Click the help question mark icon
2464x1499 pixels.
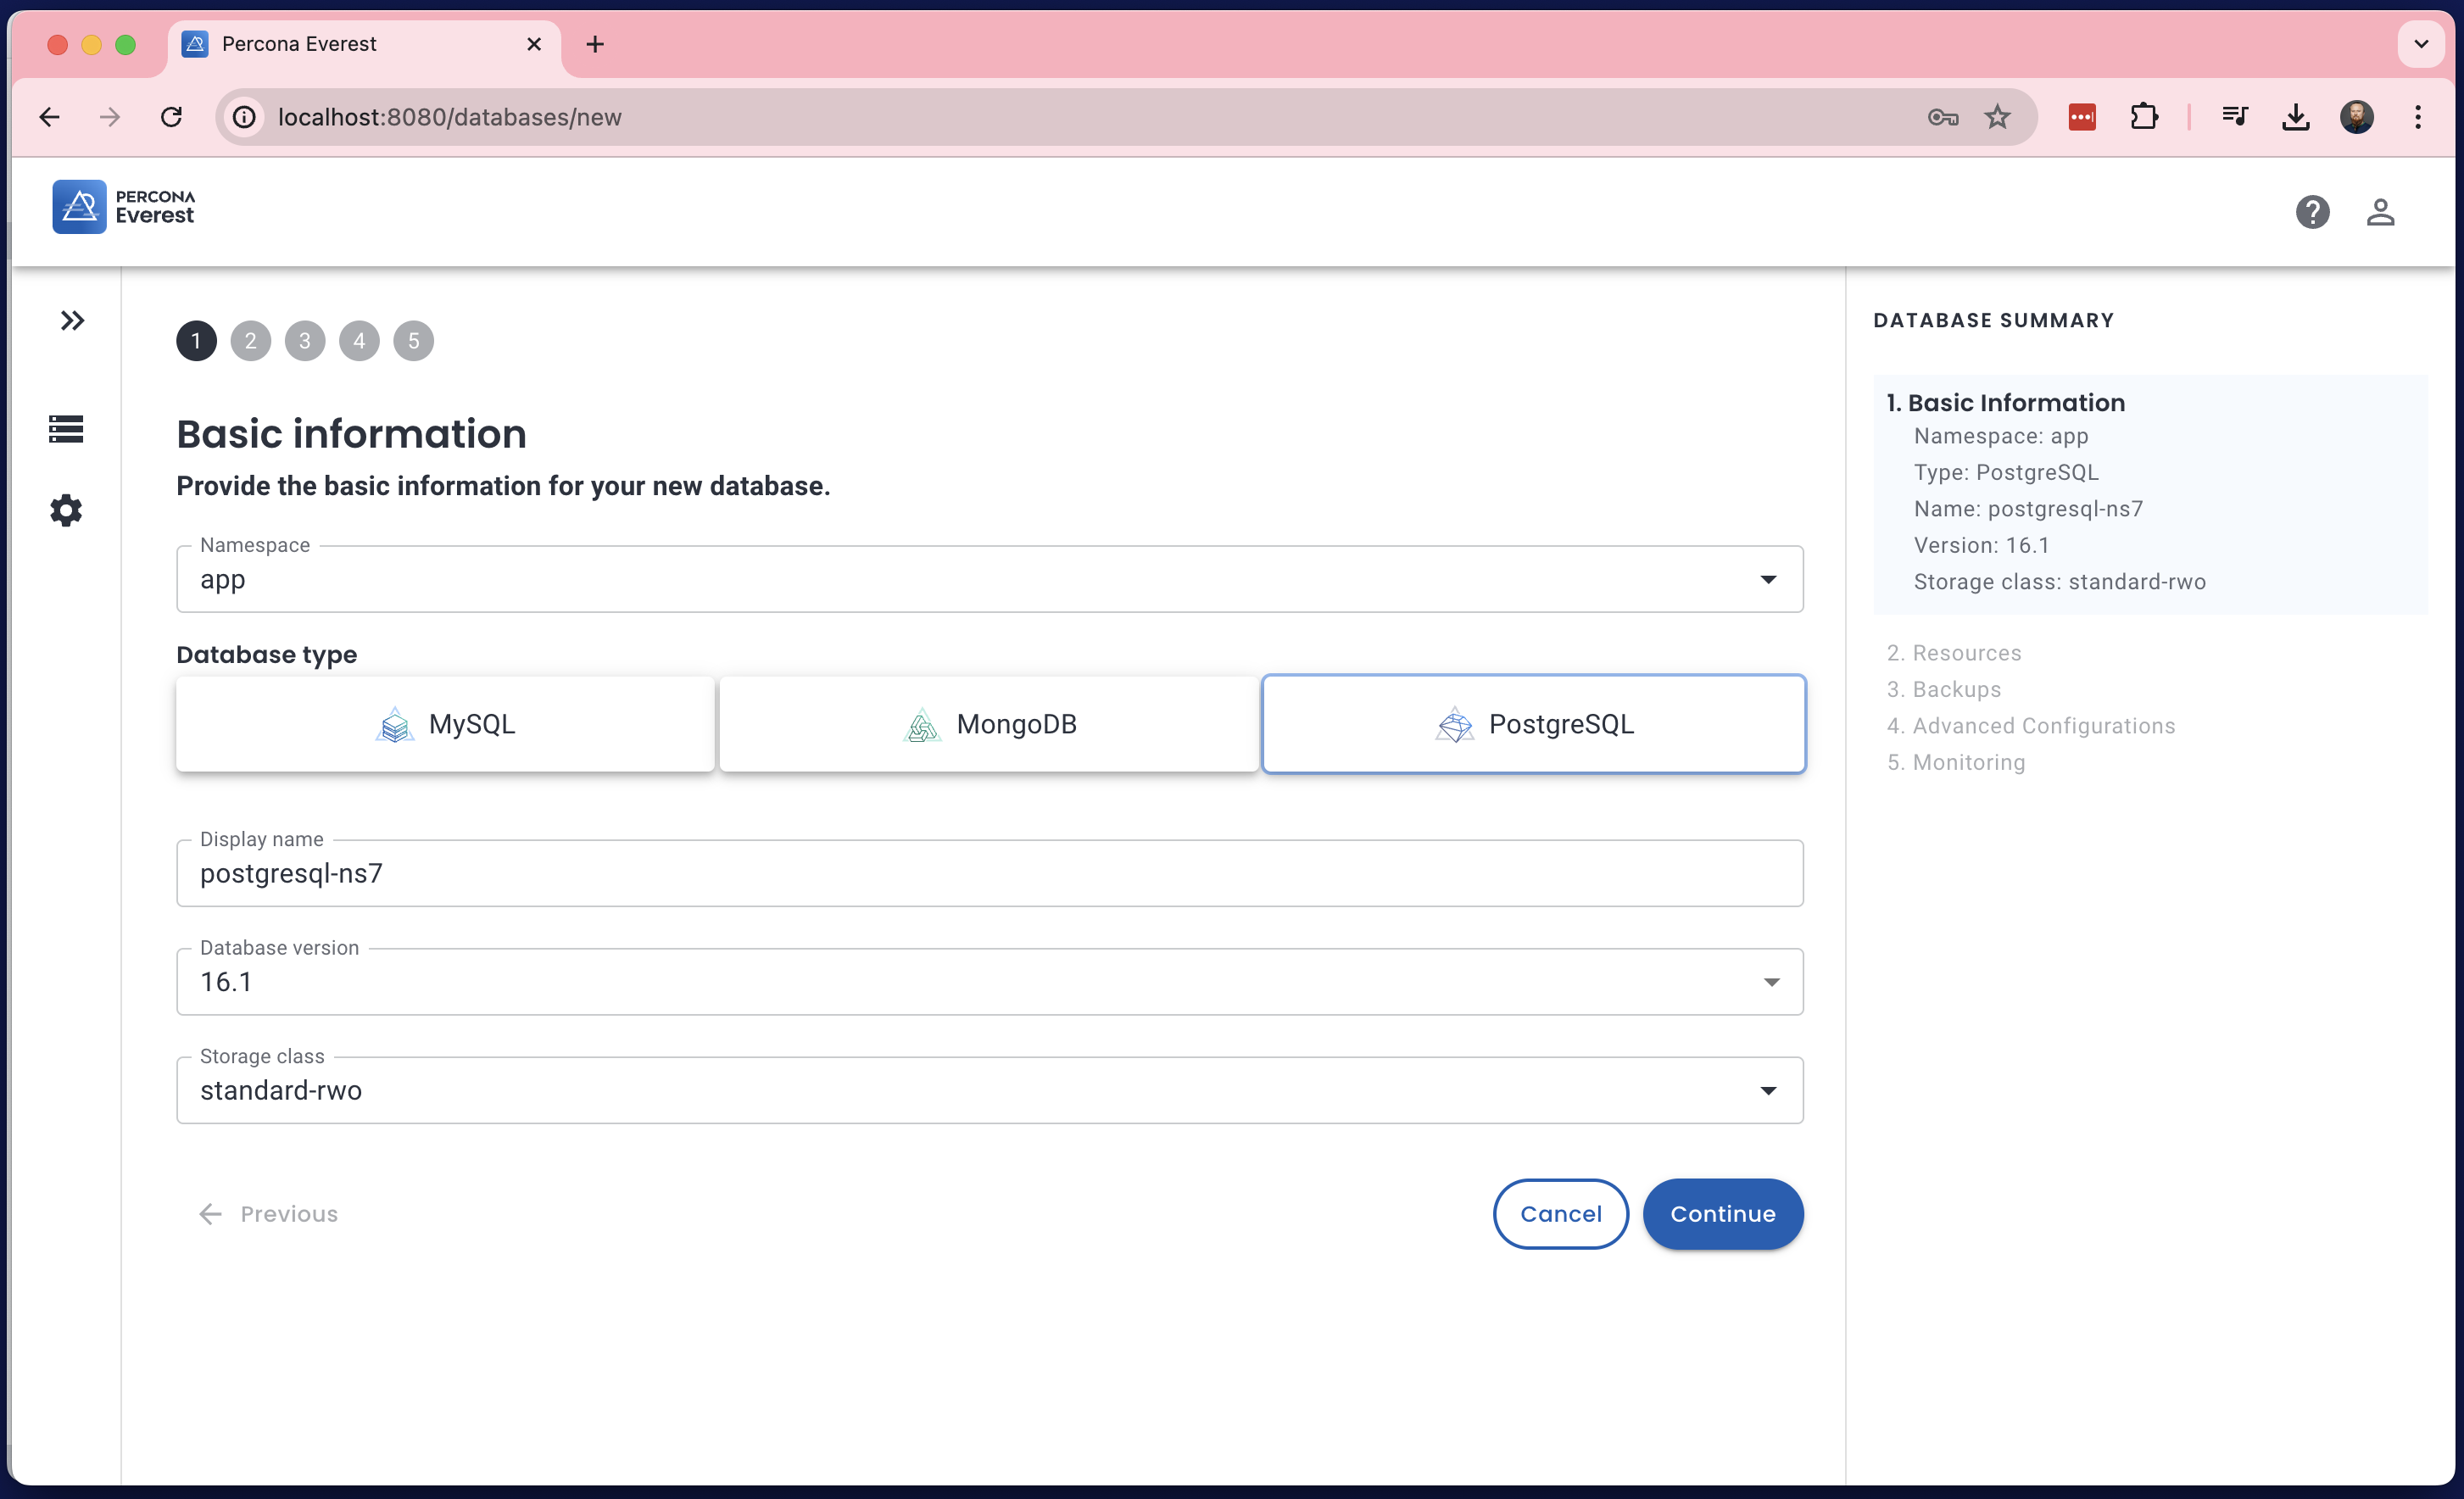click(2312, 211)
